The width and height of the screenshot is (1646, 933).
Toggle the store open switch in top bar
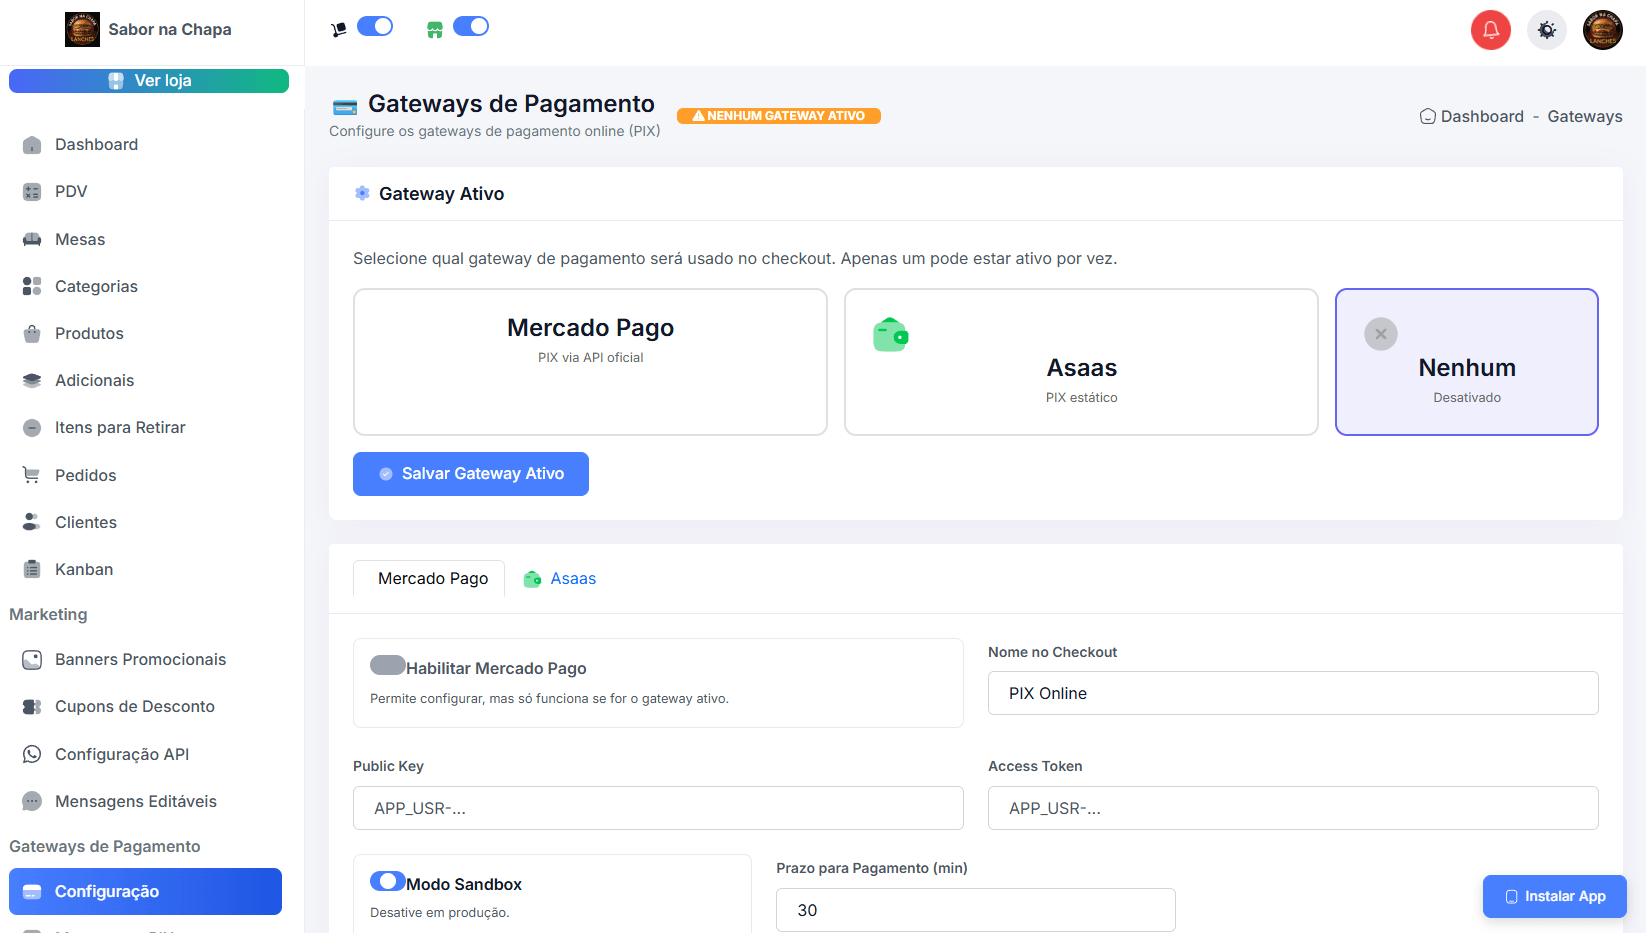471,26
